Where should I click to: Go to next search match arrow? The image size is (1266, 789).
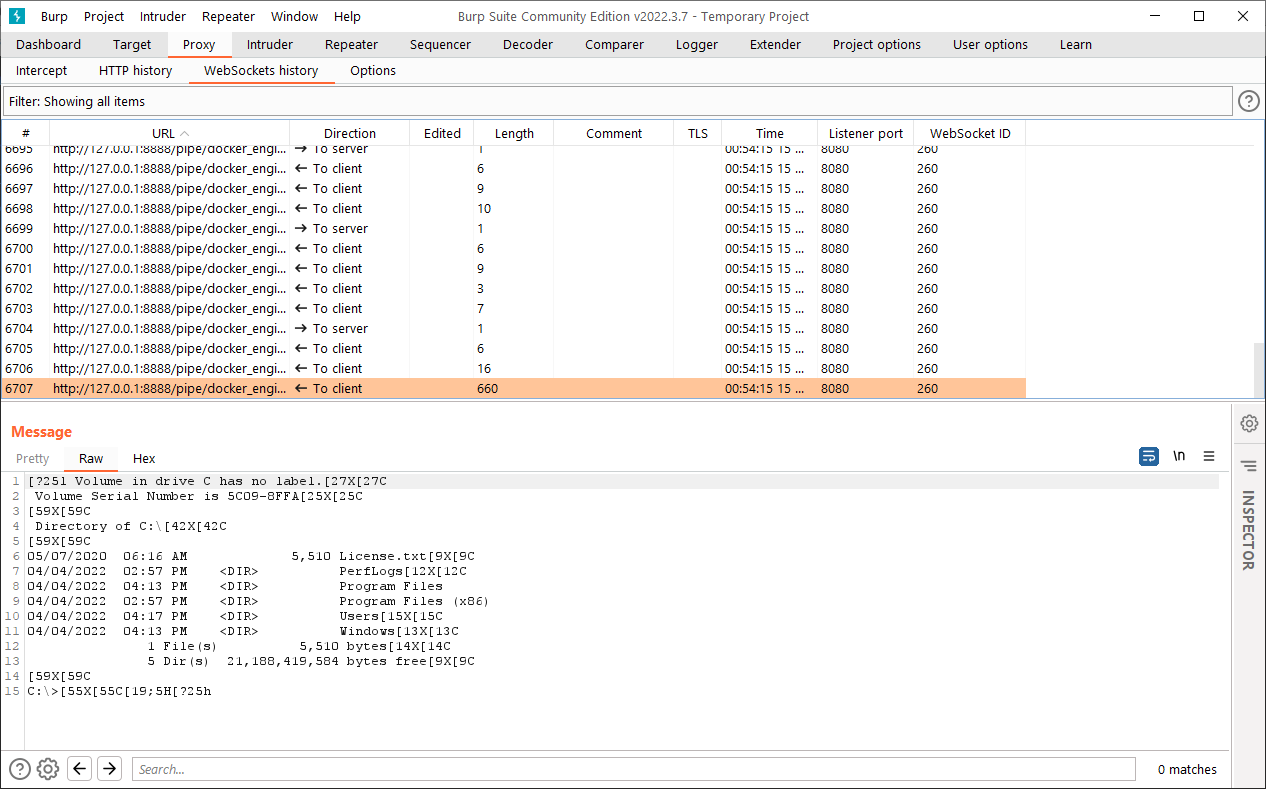(110, 769)
